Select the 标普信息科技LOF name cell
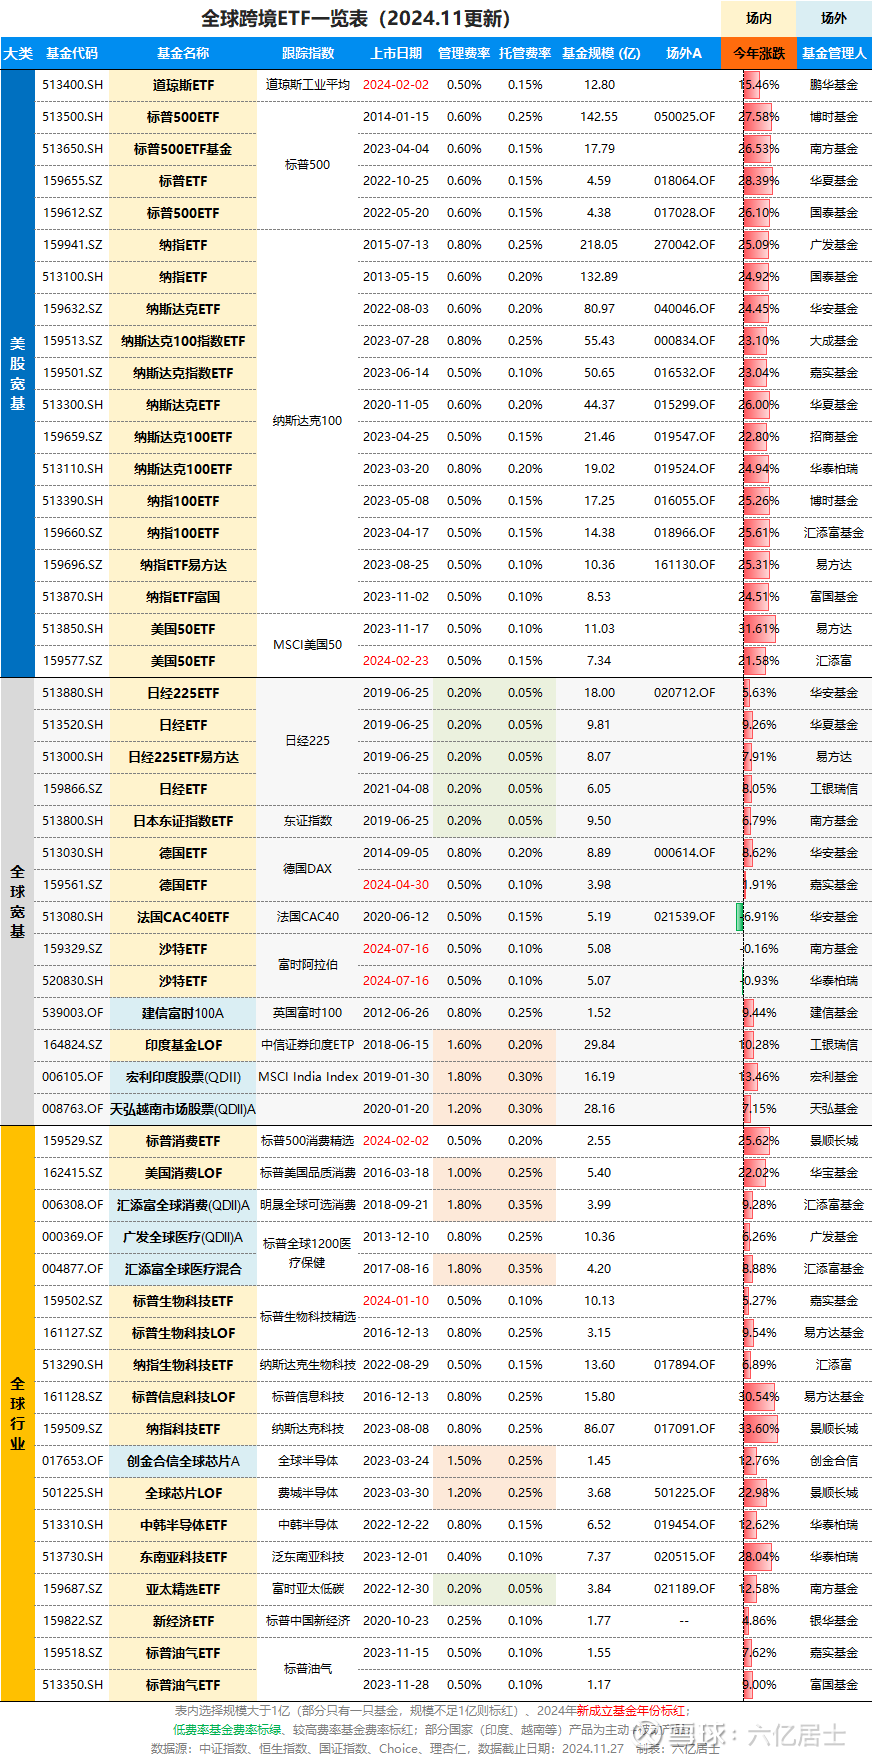Viewport: 872px width, 1762px height. [x=183, y=1397]
